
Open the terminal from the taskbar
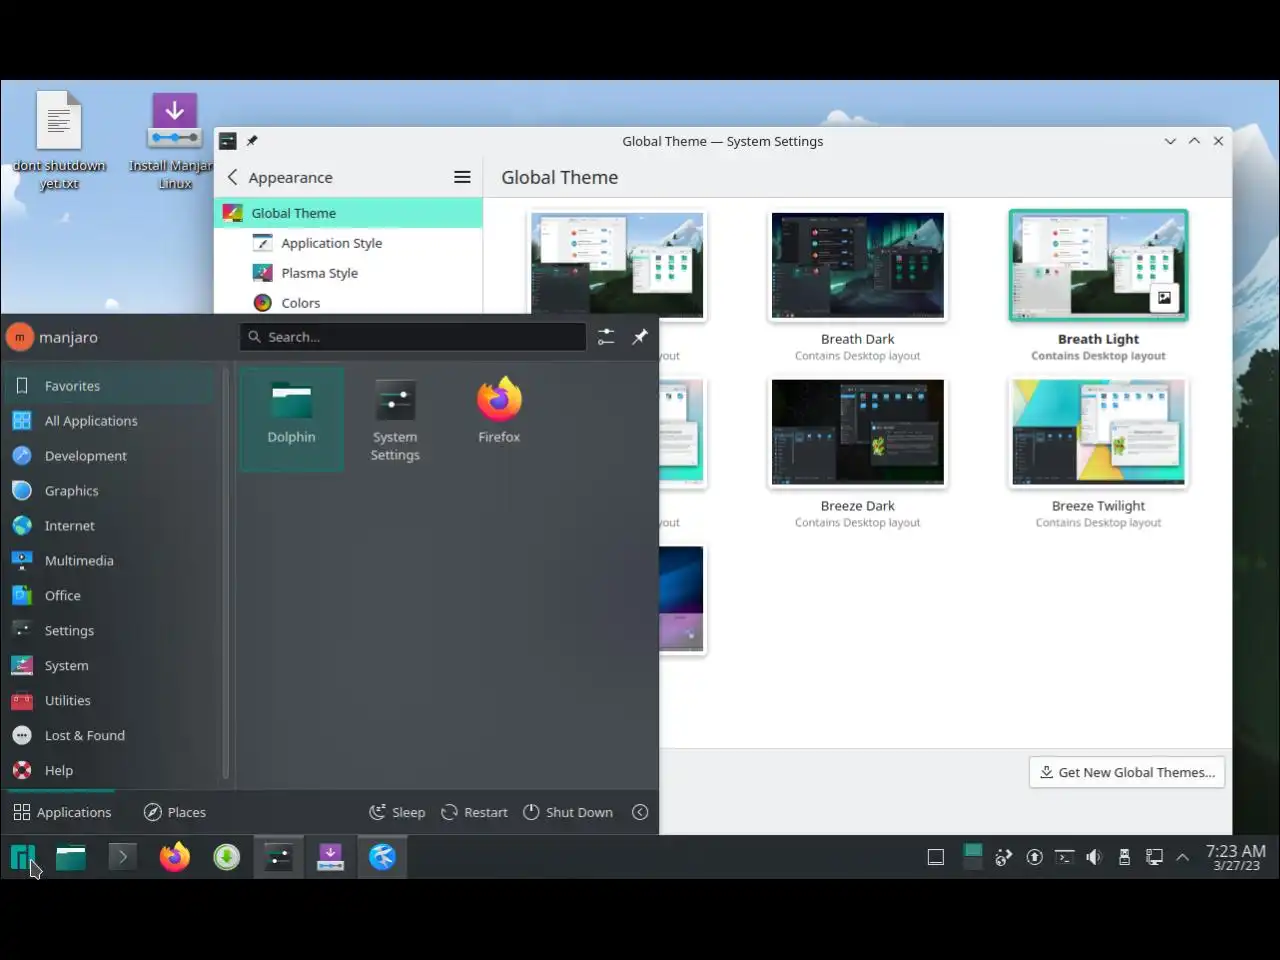(123, 857)
